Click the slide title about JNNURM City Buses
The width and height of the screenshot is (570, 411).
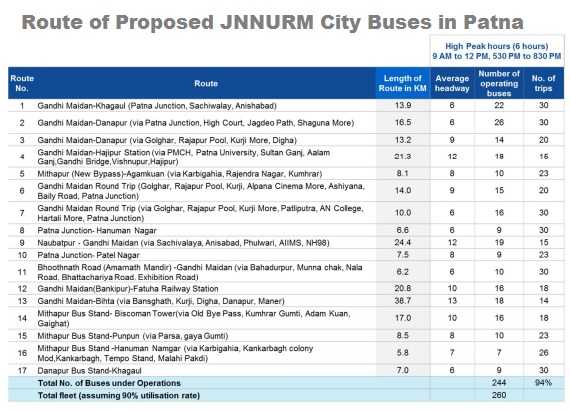(272, 22)
